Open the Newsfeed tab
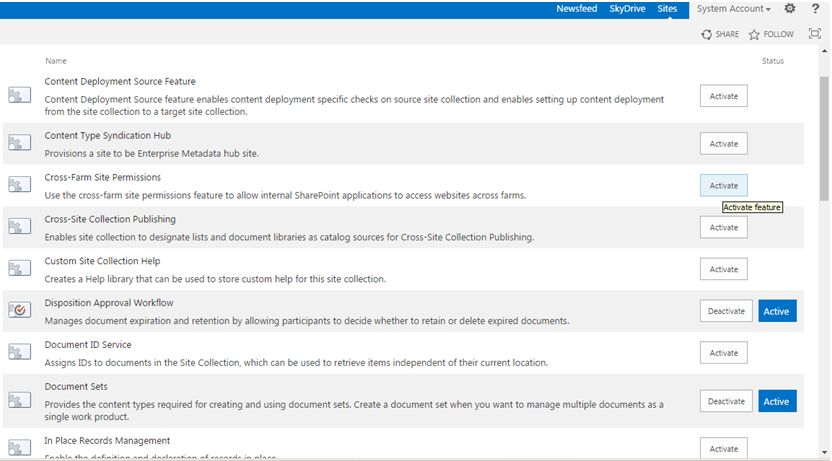The image size is (832, 461). tap(578, 9)
